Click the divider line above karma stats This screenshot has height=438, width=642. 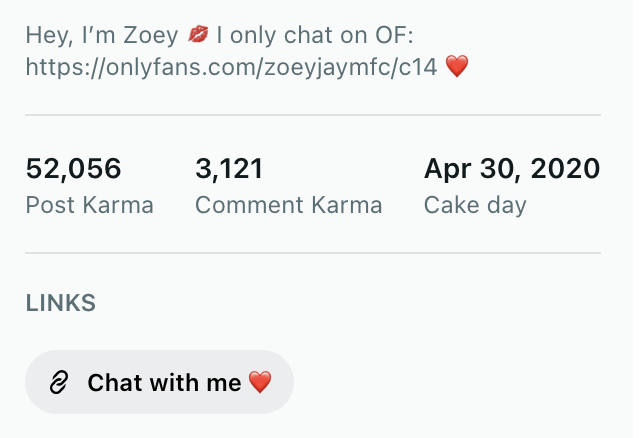313,115
